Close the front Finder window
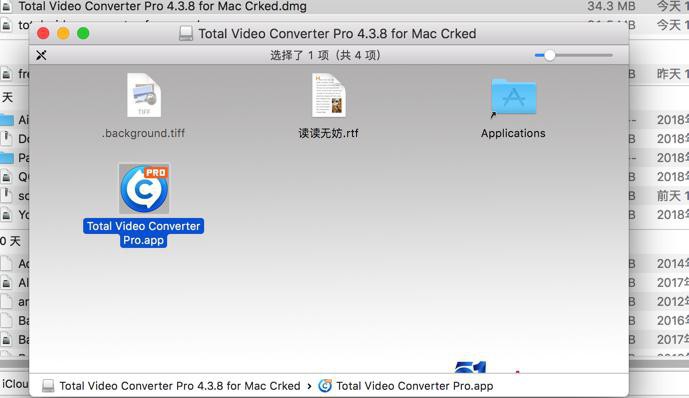Viewport: 689px width, 398px height. (x=43, y=33)
